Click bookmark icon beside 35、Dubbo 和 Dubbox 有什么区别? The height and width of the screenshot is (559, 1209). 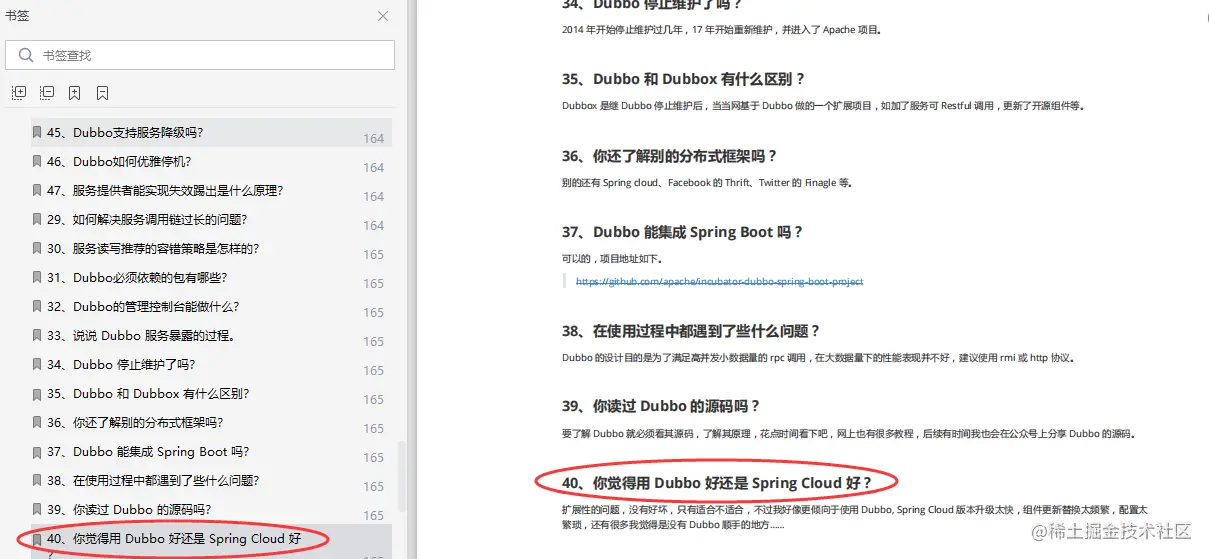pyautogui.click(x=37, y=393)
